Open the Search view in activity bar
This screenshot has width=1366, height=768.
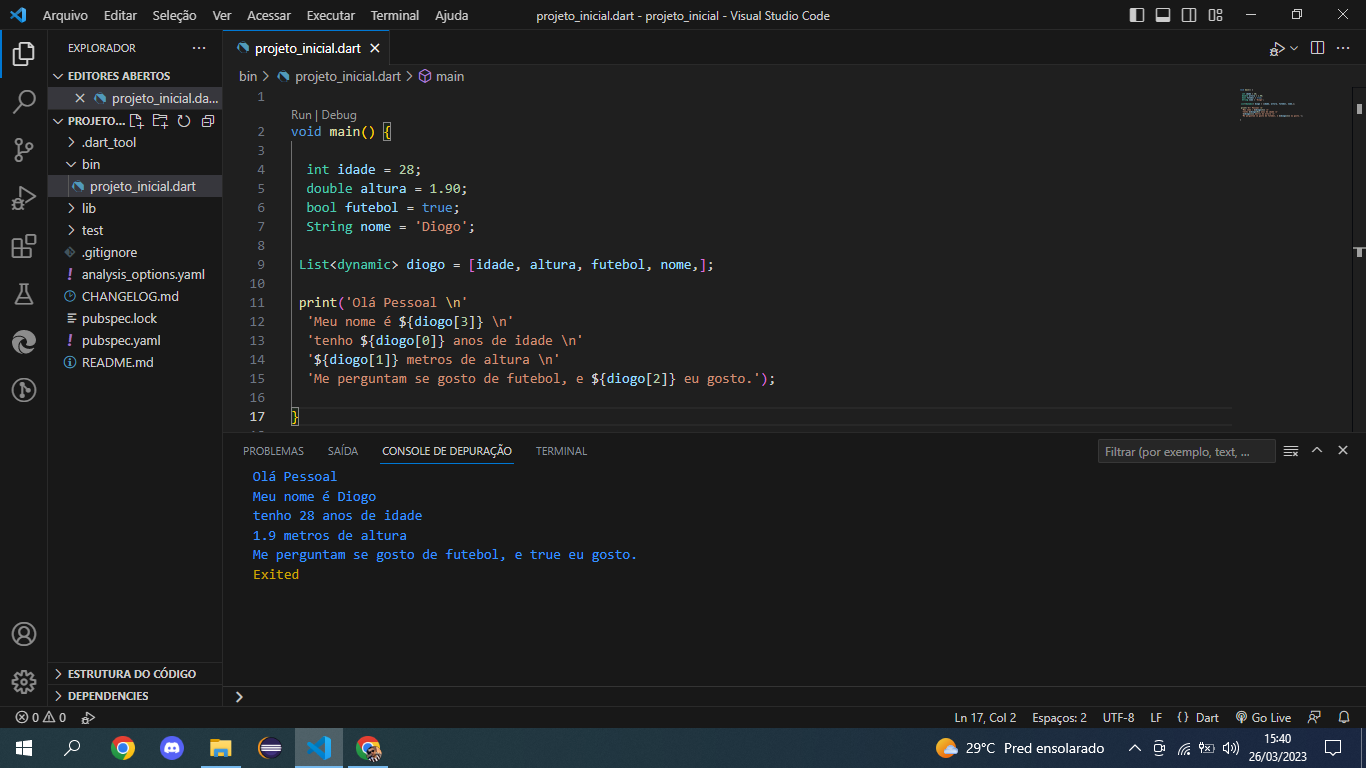coord(24,102)
